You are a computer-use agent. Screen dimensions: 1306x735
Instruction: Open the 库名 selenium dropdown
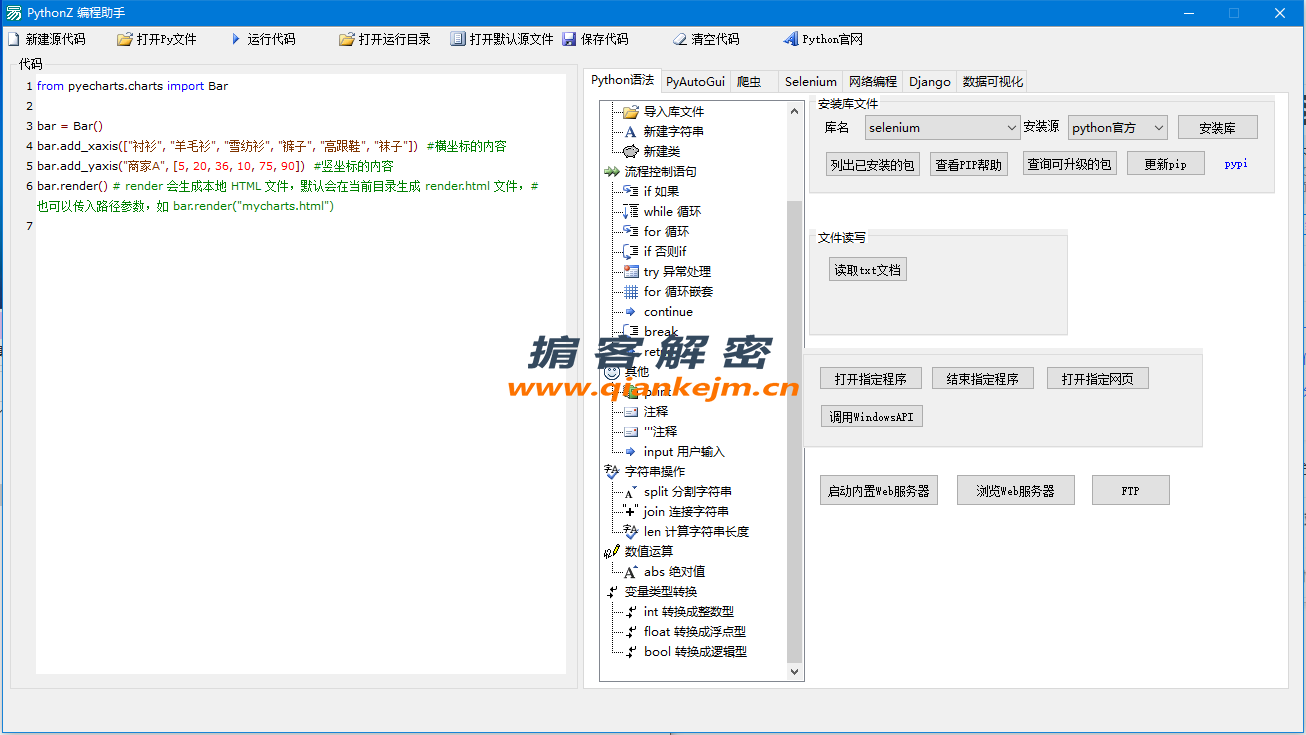click(x=943, y=128)
